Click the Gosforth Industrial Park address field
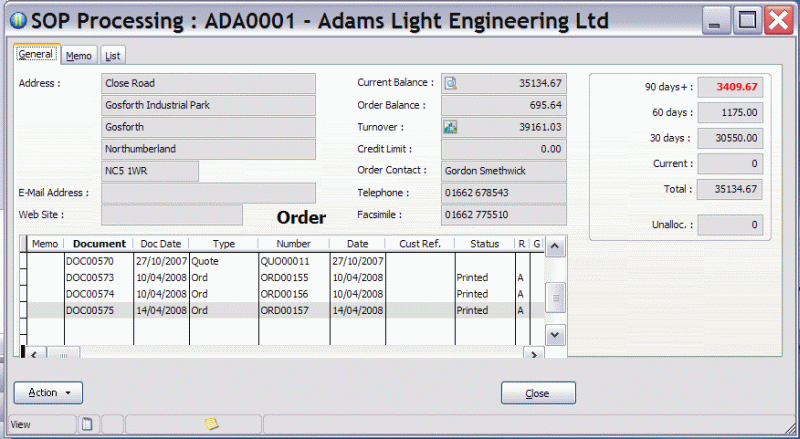800x439 pixels. [x=208, y=105]
